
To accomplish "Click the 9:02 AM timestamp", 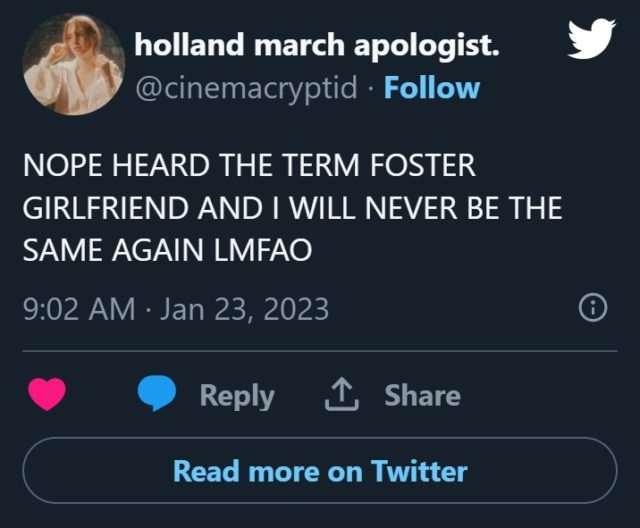I will pos(78,309).
